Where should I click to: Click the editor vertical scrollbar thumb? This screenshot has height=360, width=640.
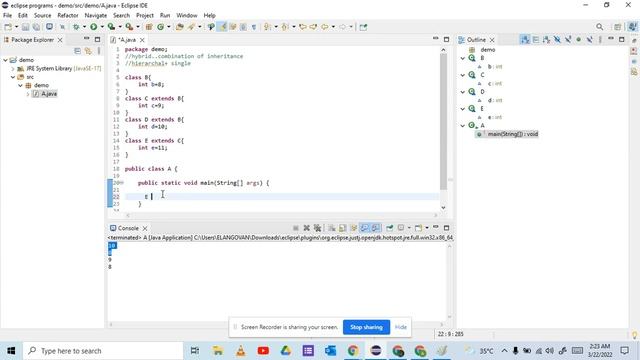[x=443, y=121]
